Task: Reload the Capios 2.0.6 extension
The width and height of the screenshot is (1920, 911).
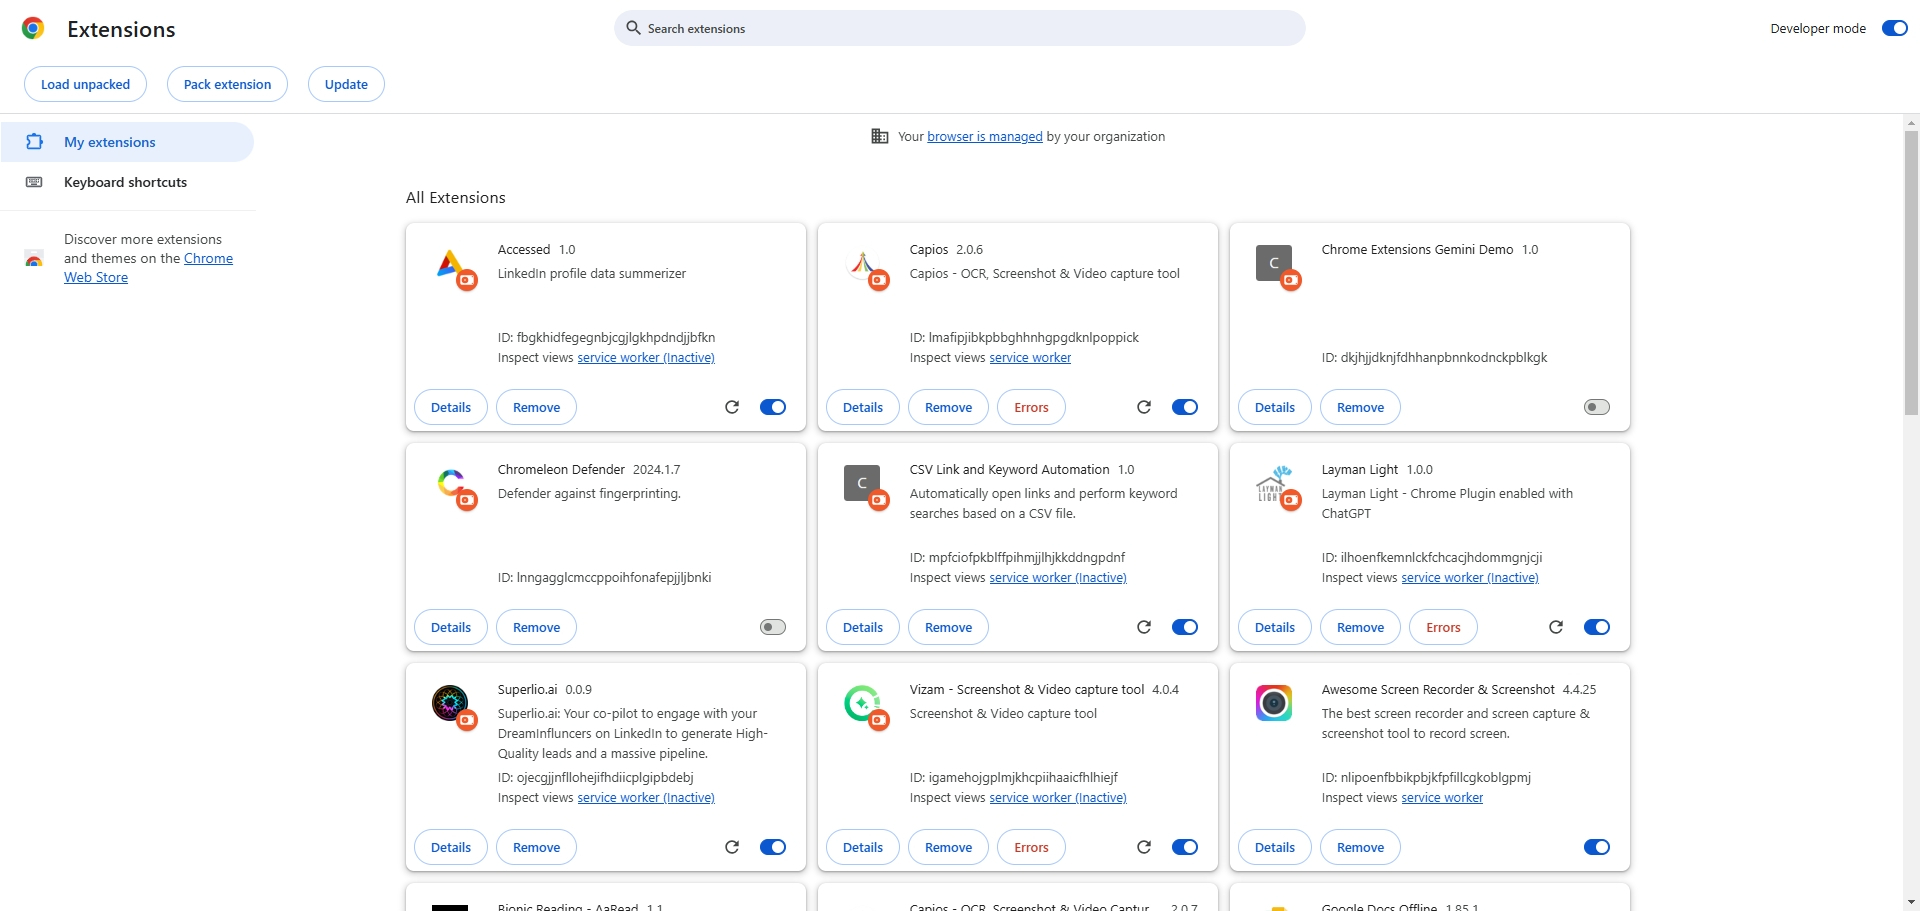Action: tap(1144, 407)
